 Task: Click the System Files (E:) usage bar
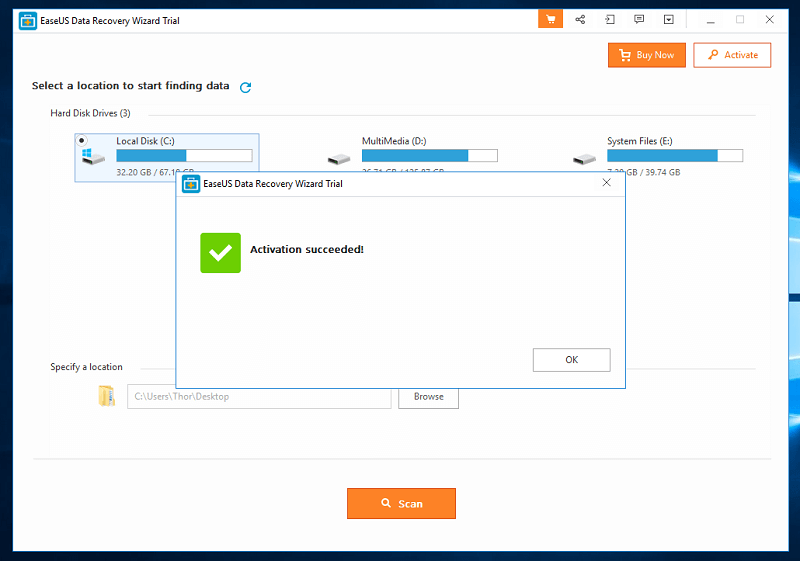click(x=675, y=156)
